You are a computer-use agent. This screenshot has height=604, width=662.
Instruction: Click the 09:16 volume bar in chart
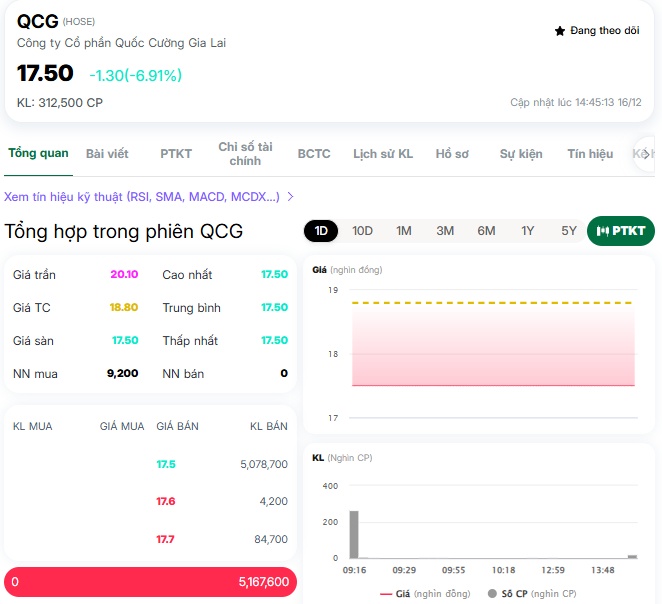tap(354, 534)
